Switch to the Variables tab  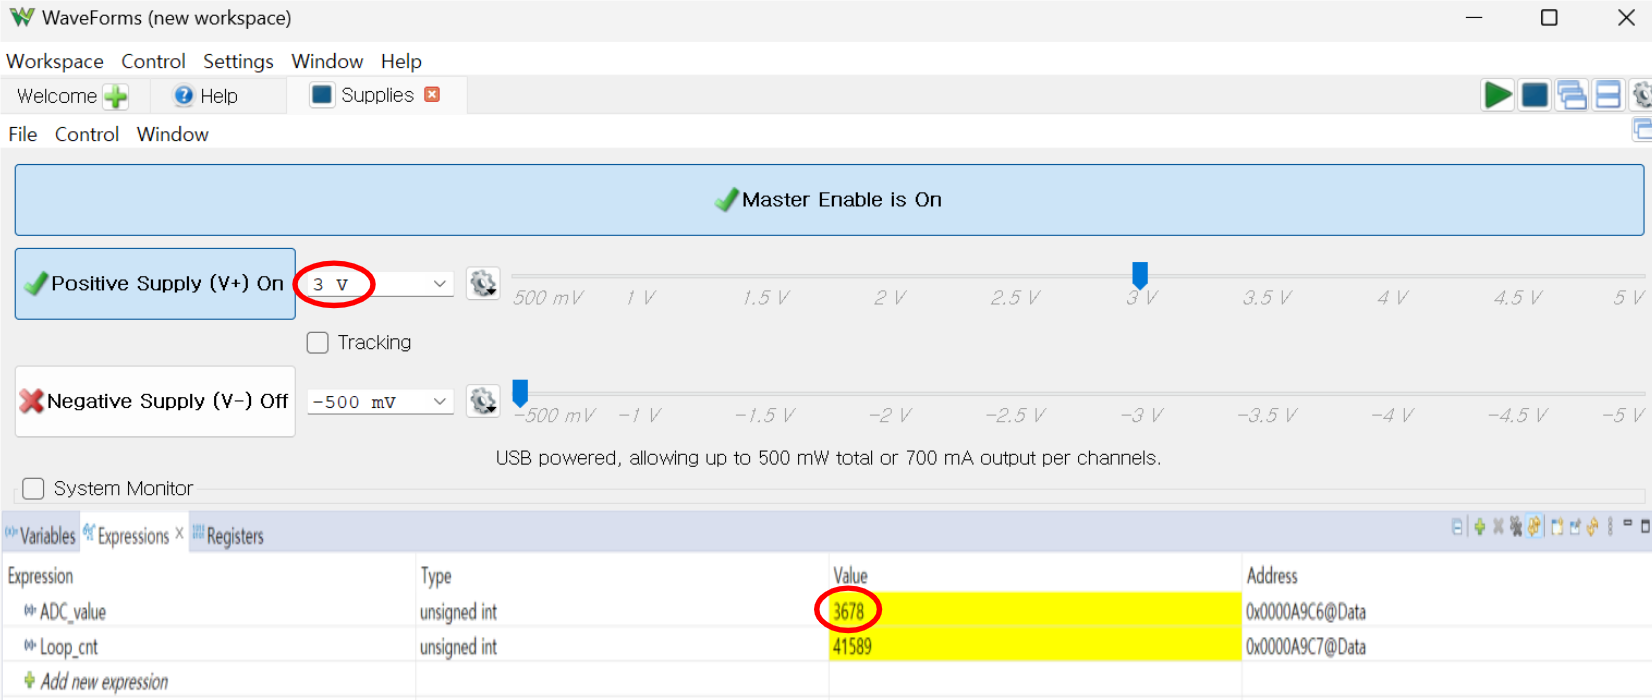(40, 535)
